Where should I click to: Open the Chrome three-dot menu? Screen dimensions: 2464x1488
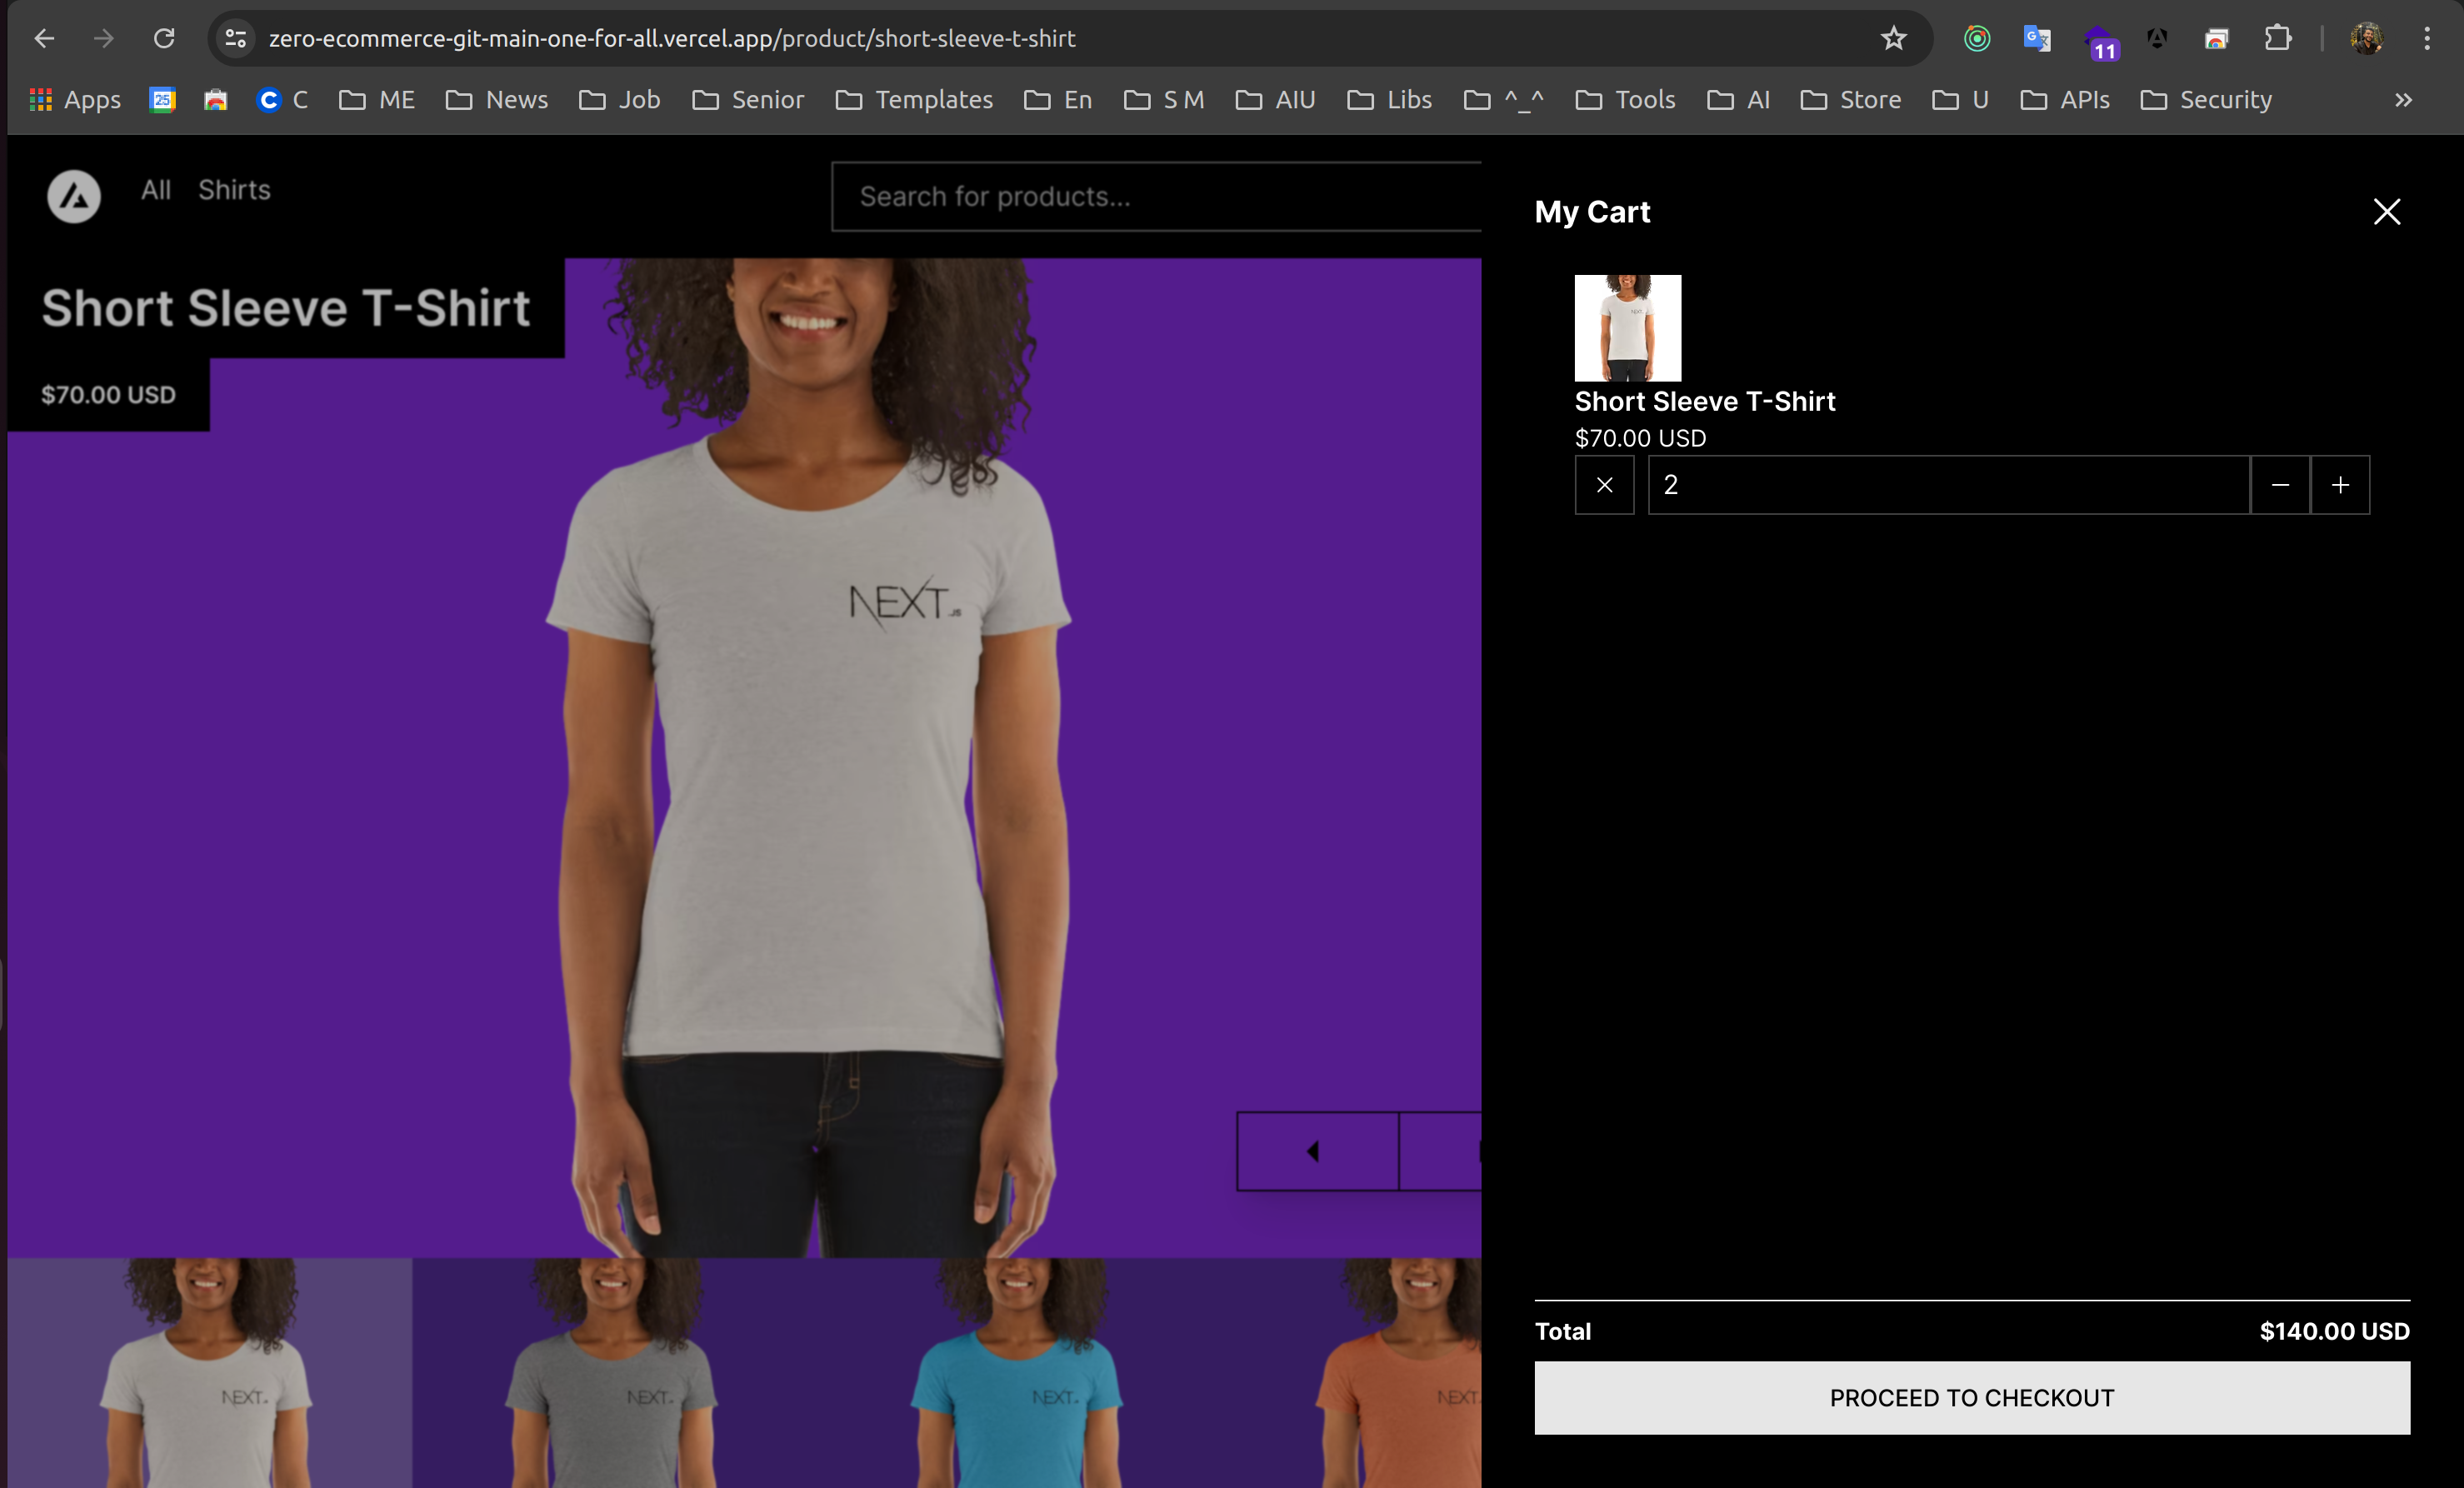[2426, 39]
